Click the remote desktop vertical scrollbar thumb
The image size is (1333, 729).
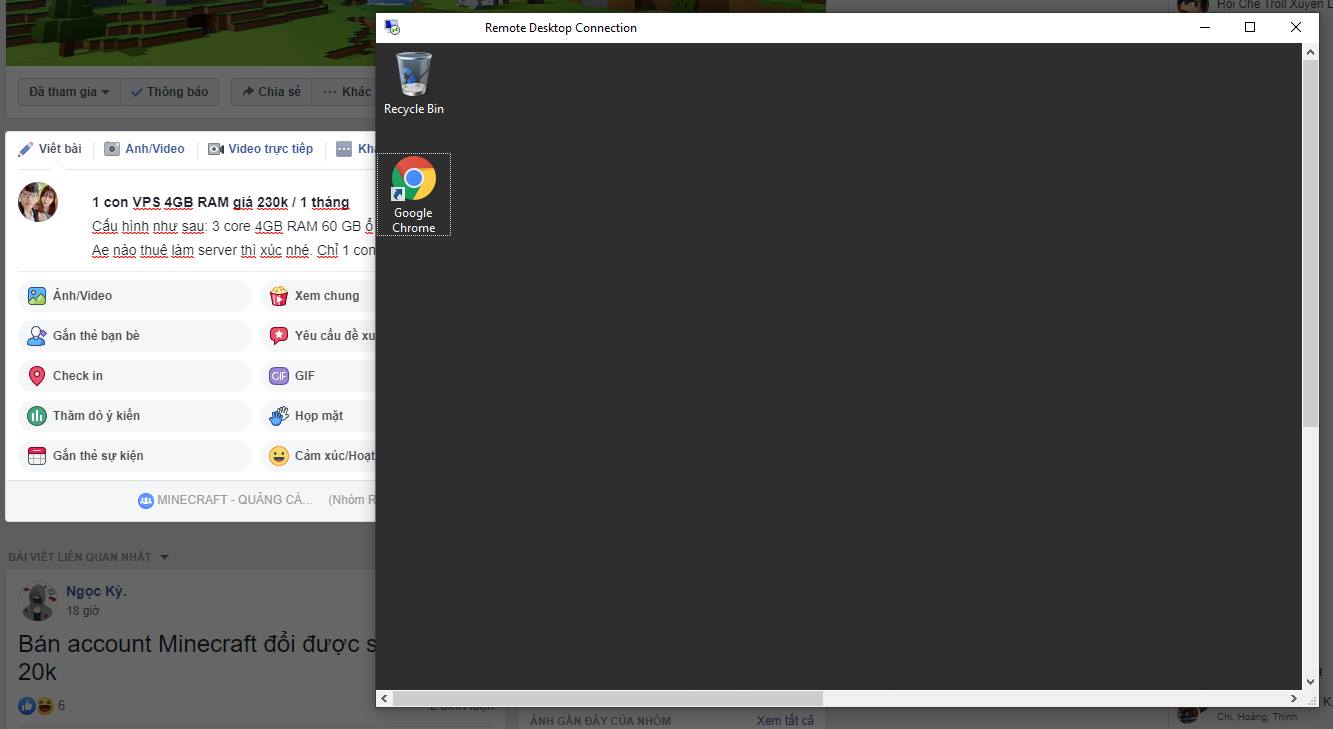1310,244
